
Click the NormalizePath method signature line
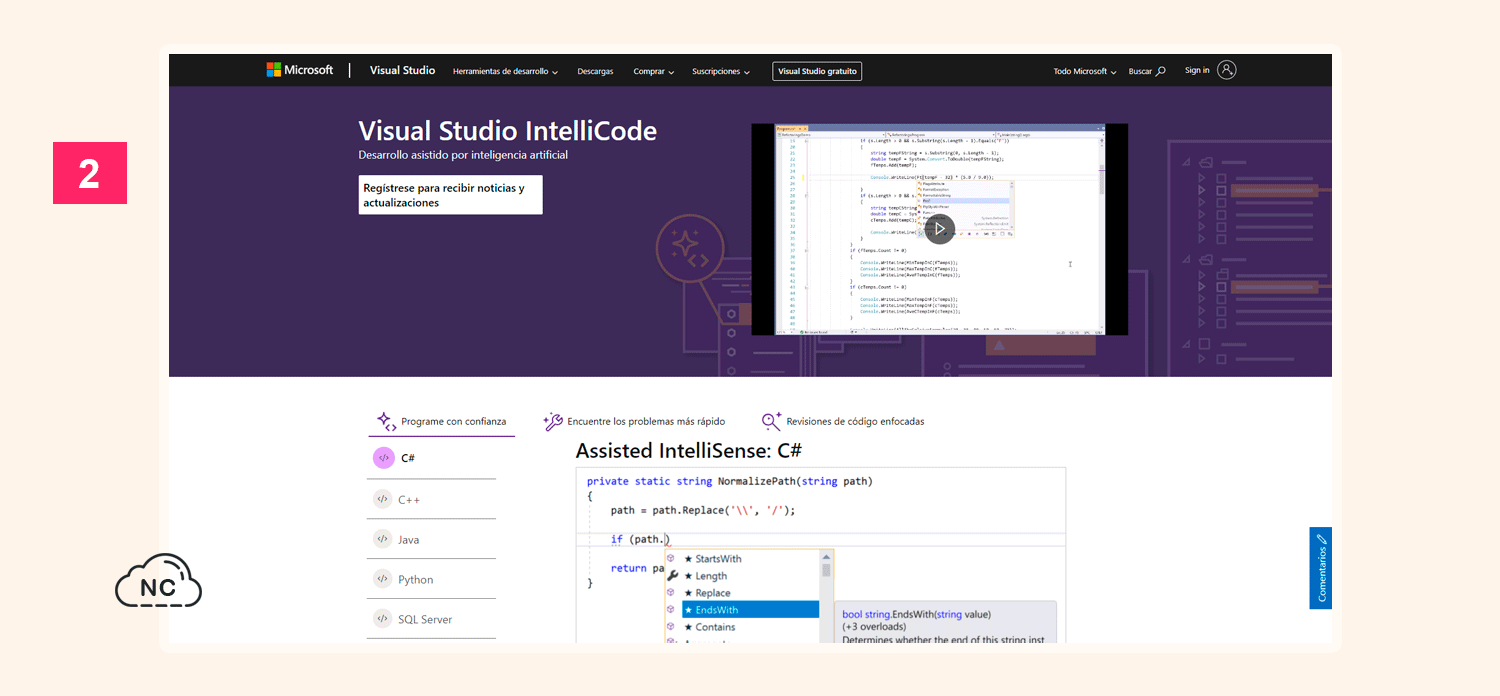point(730,481)
